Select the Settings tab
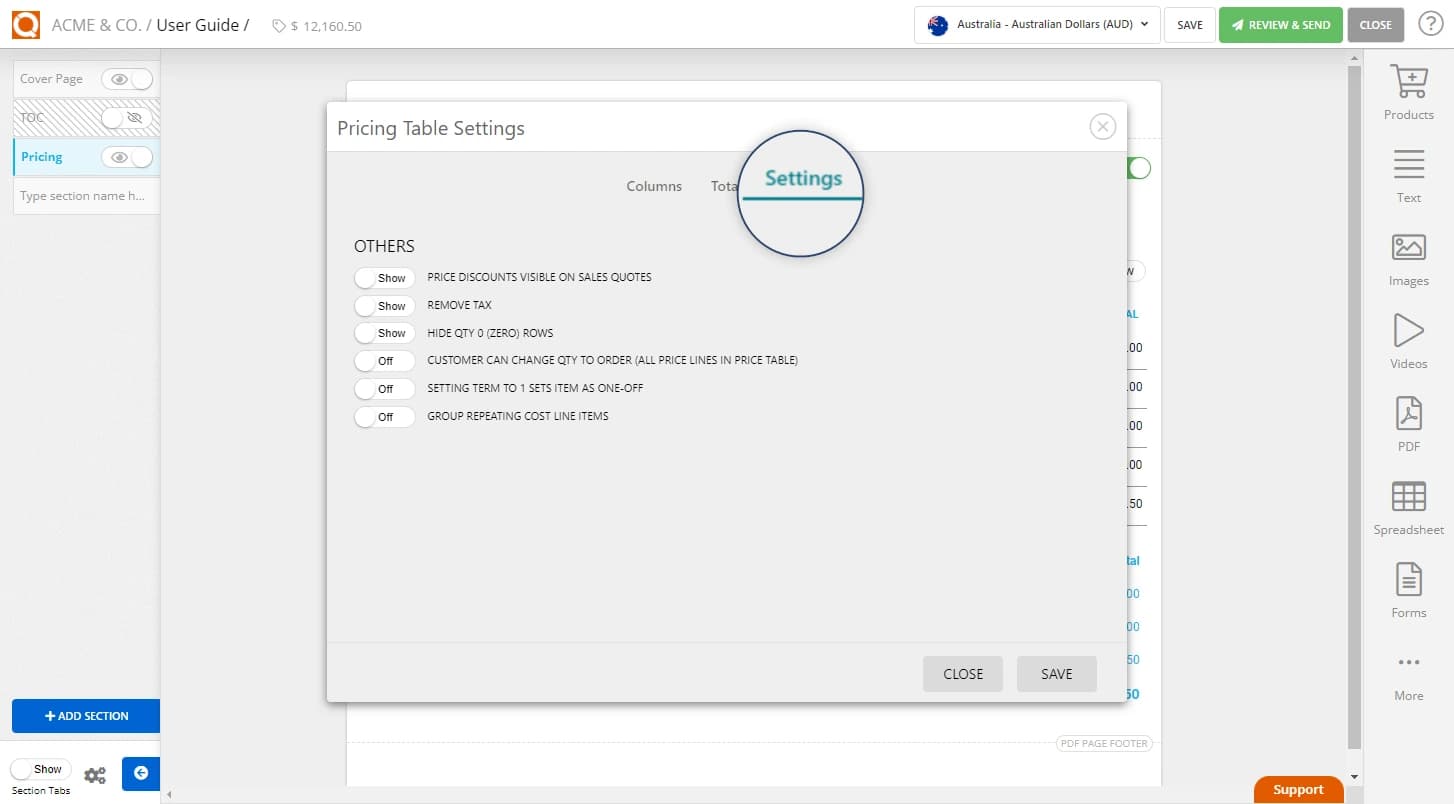This screenshot has height=804, width=1454. tap(802, 178)
